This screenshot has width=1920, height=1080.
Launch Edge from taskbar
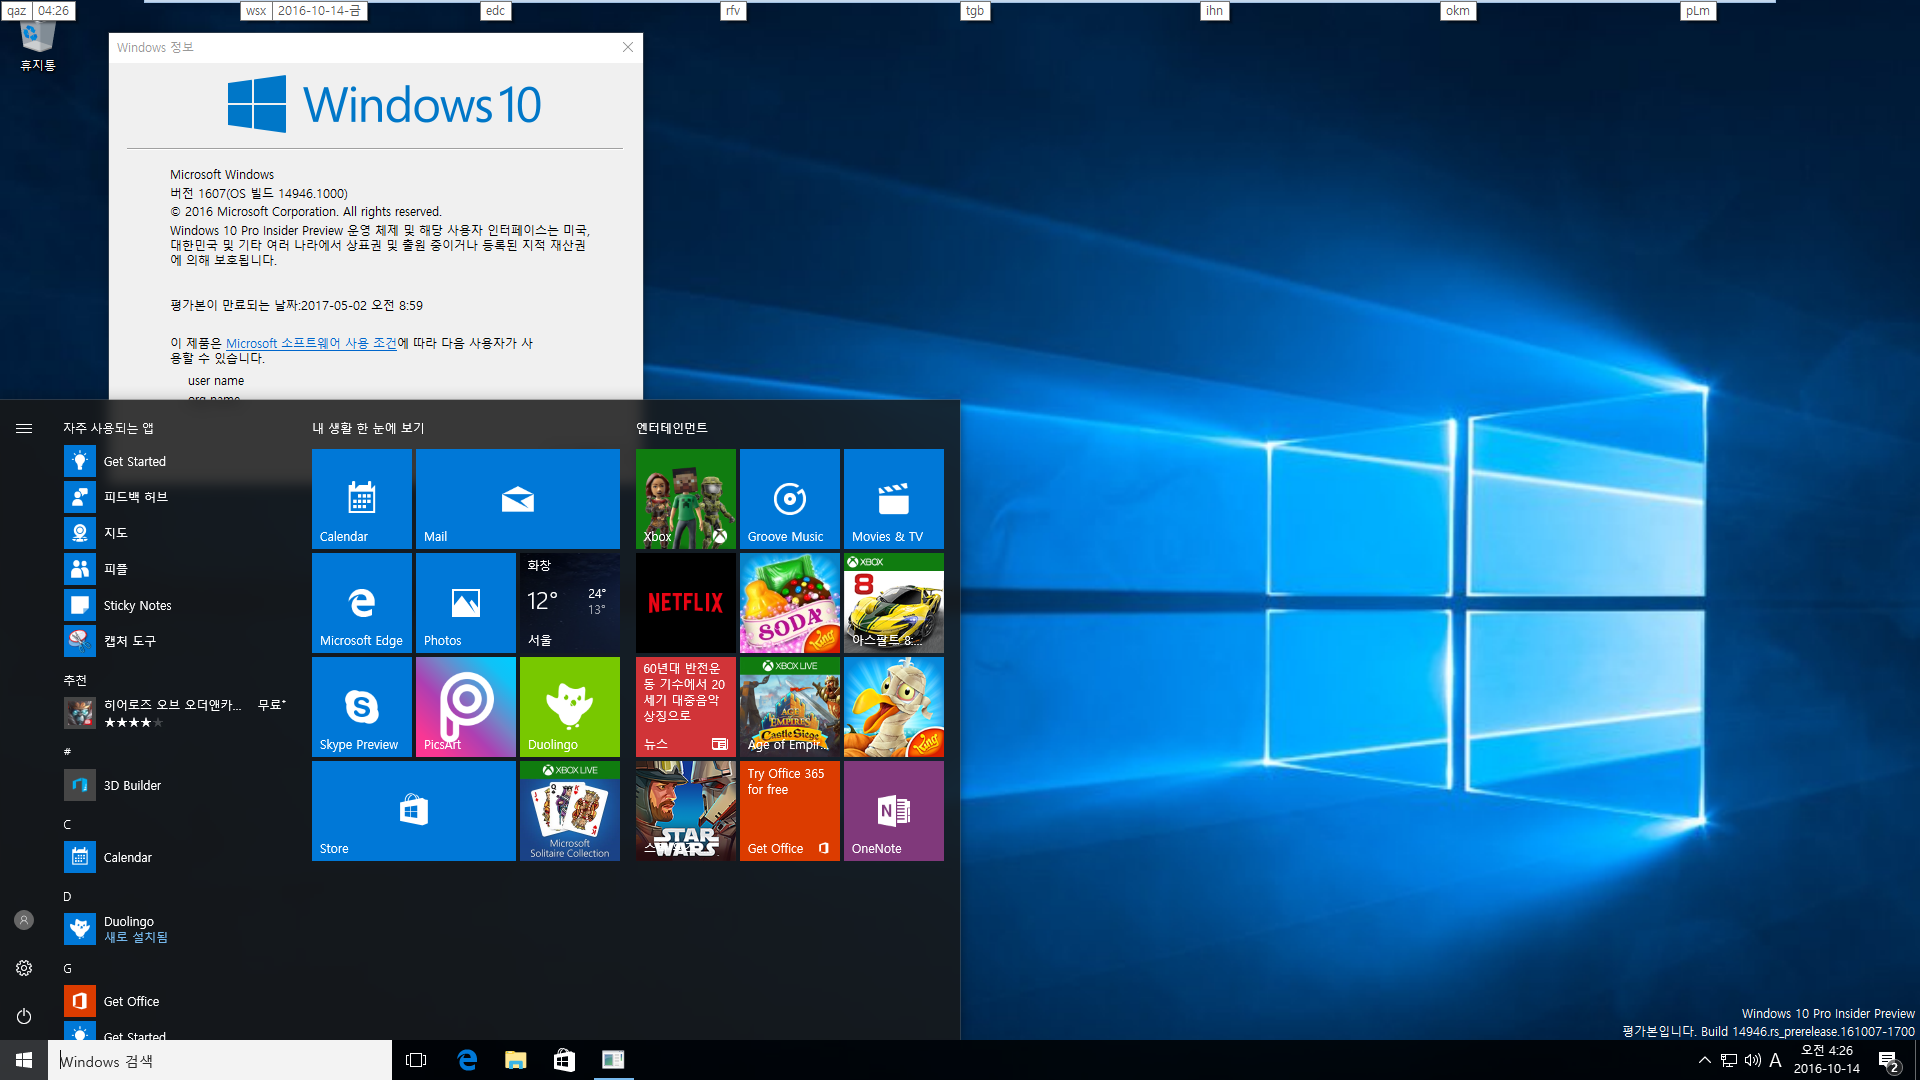467,1060
